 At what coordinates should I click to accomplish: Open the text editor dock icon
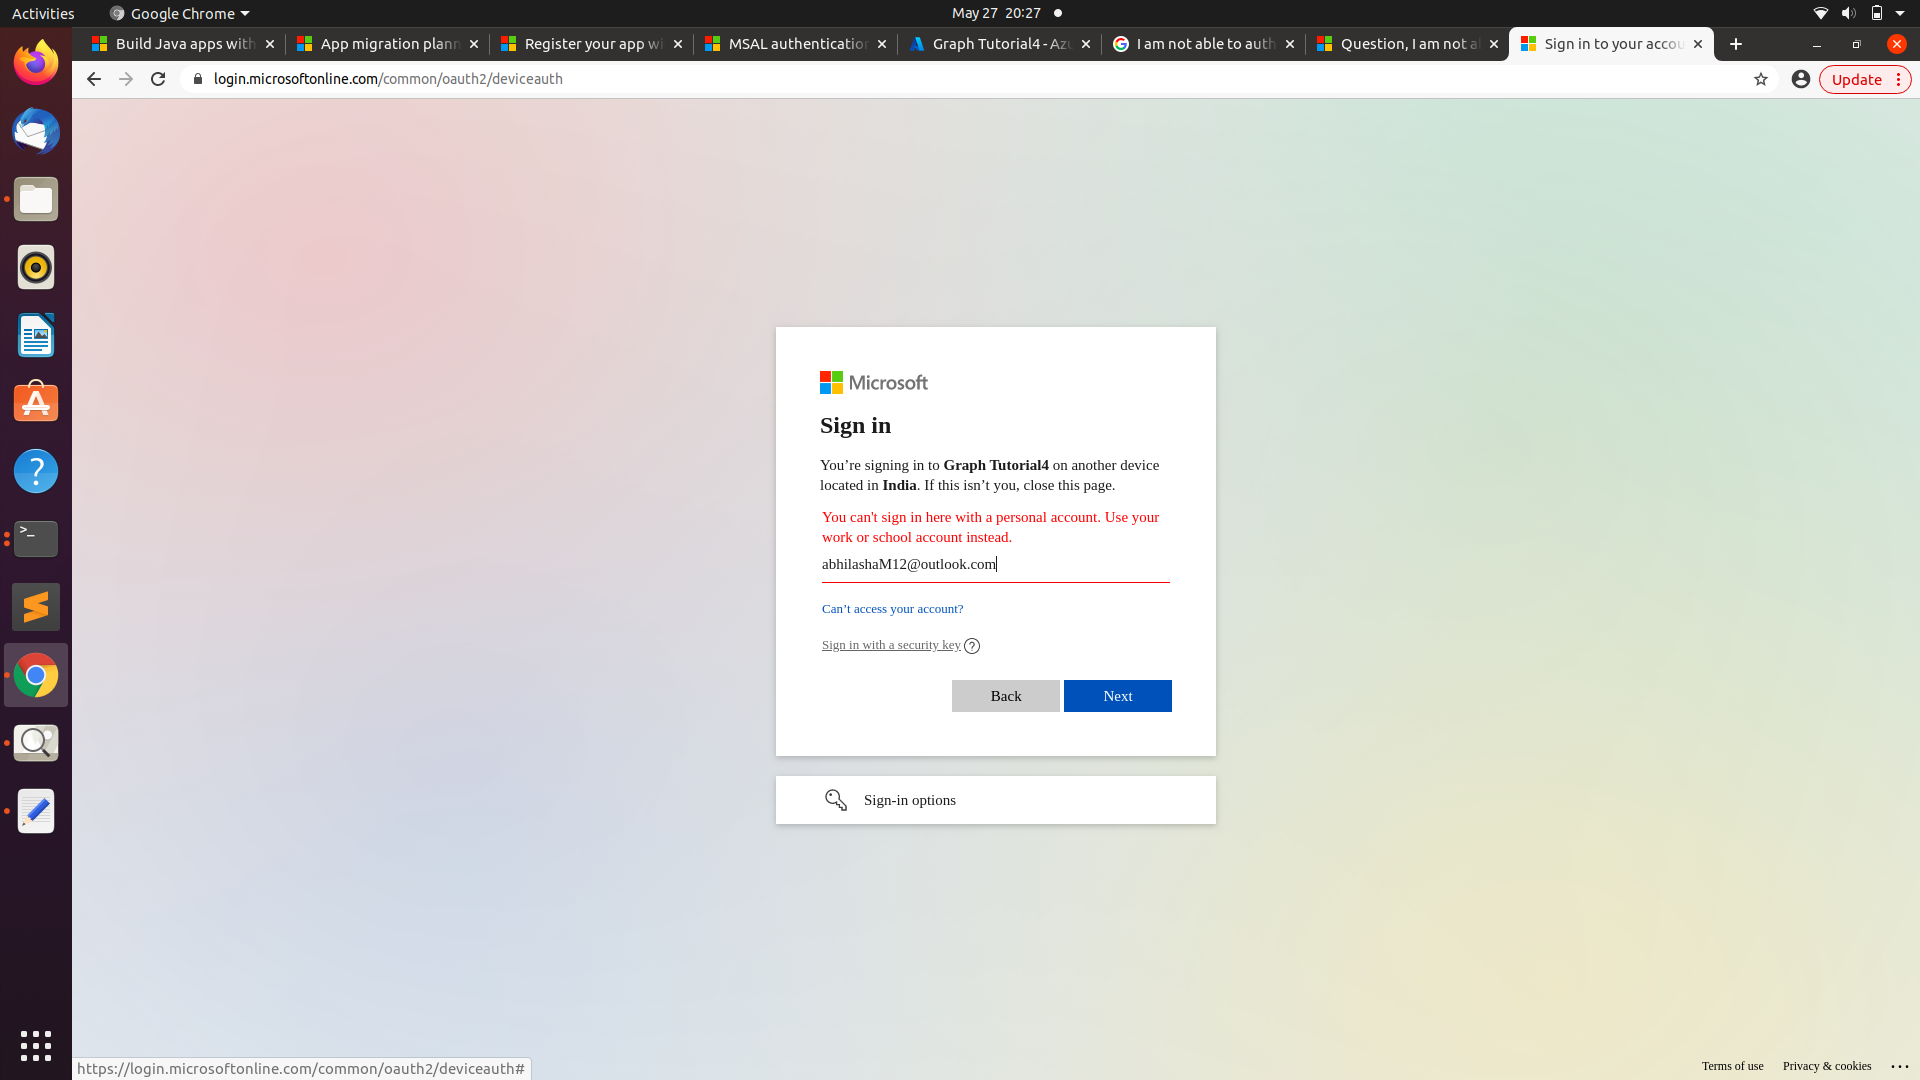pyautogui.click(x=36, y=811)
